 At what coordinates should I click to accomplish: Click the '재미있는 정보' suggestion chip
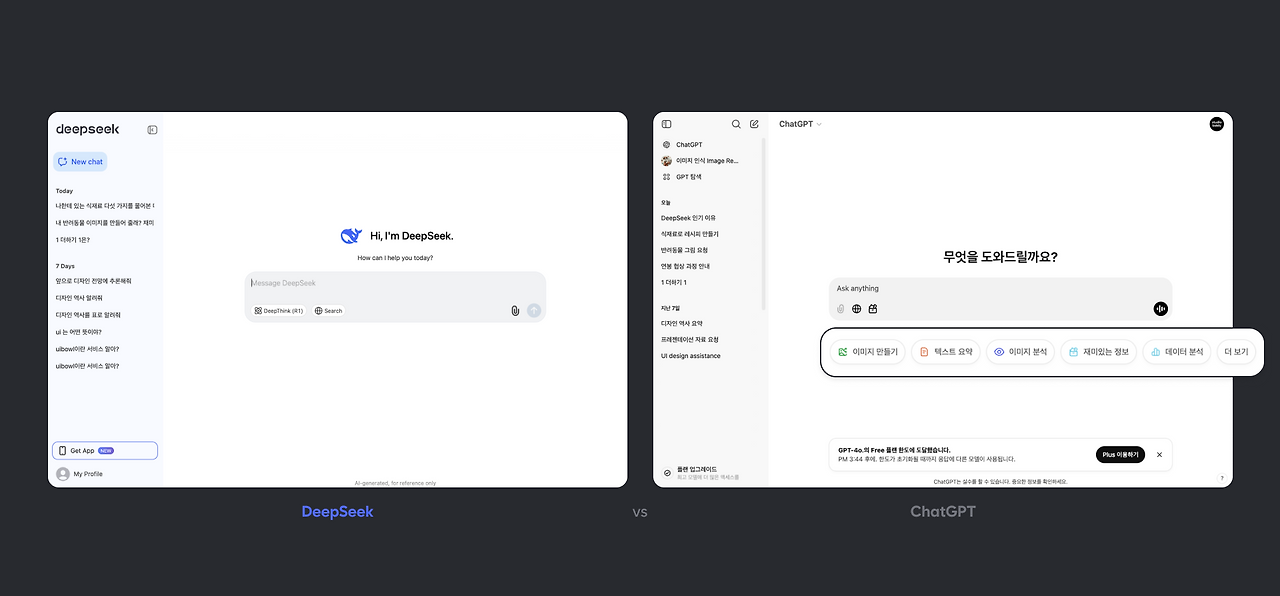1099,352
